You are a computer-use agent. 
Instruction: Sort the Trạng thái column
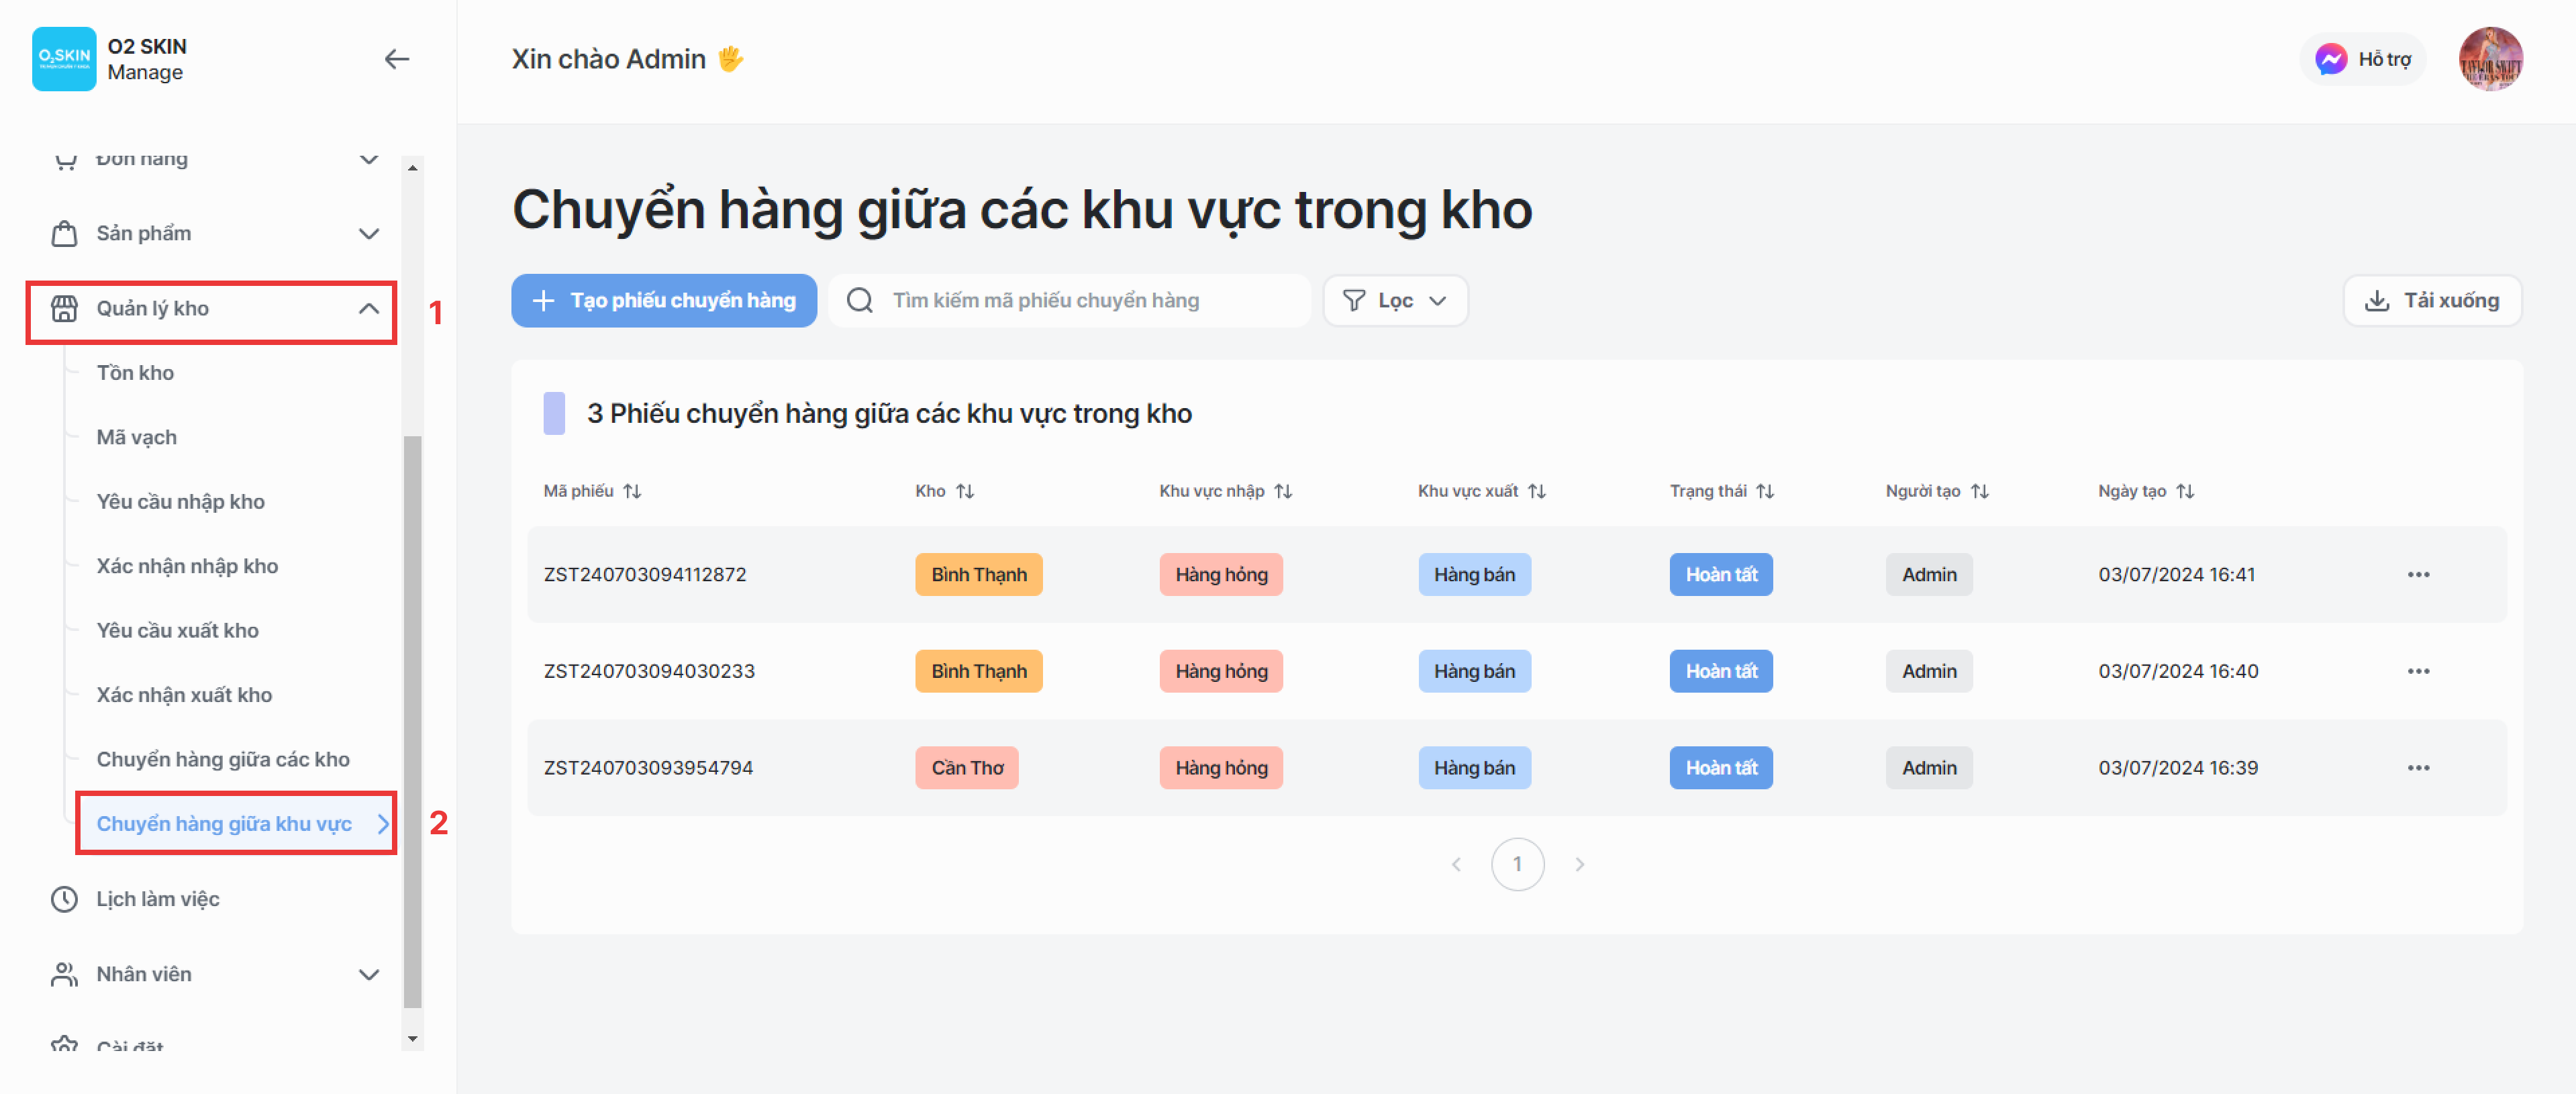coord(1765,491)
